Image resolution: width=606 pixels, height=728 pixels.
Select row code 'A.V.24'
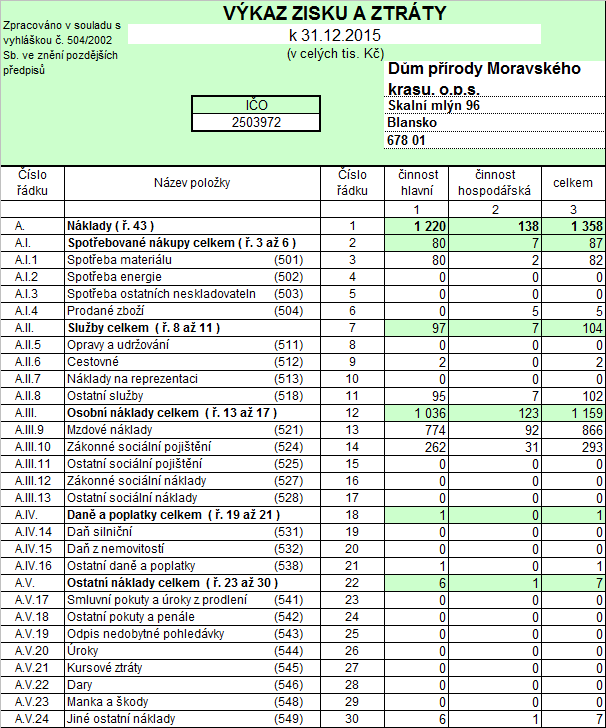point(32,720)
